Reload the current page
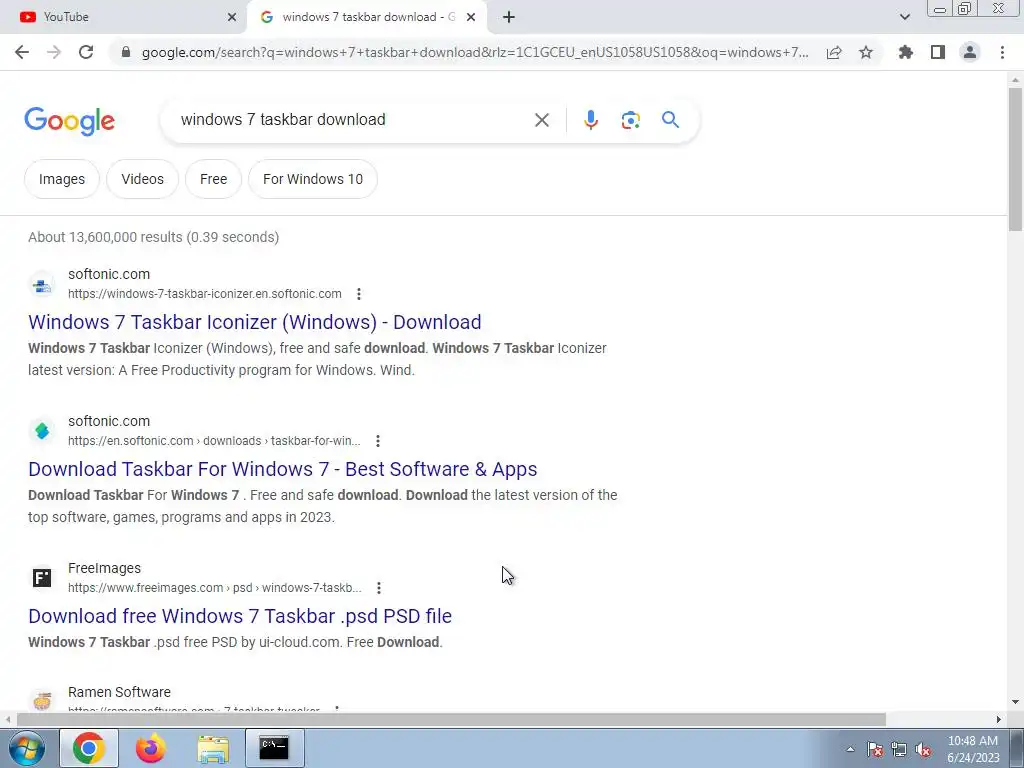Screen dimensions: 1024x768 (x=86, y=52)
